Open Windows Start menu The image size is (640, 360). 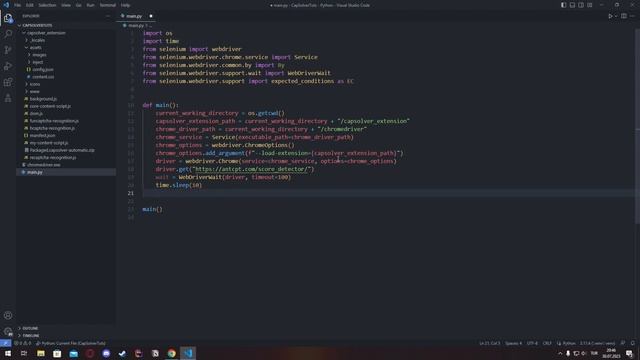(8, 353)
